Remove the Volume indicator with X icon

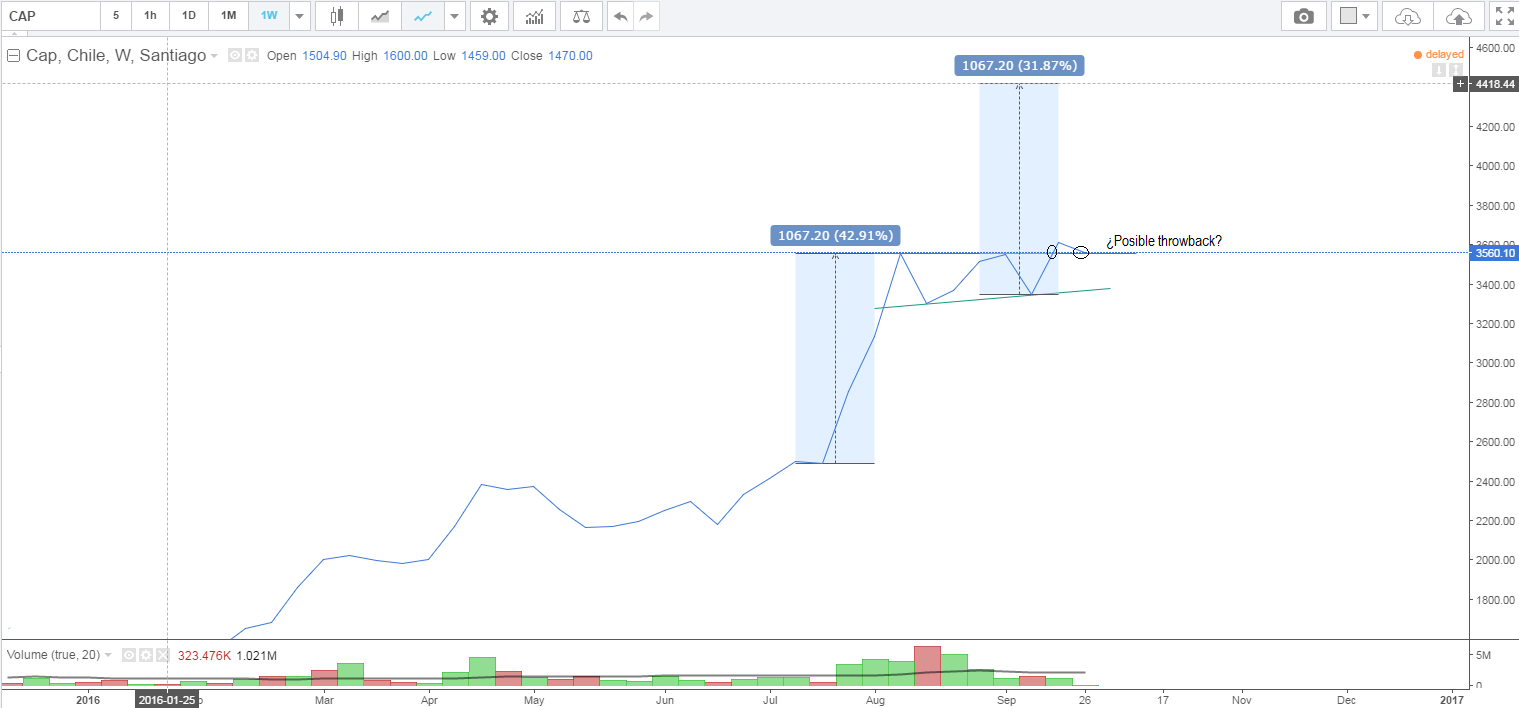pyautogui.click(x=162, y=655)
